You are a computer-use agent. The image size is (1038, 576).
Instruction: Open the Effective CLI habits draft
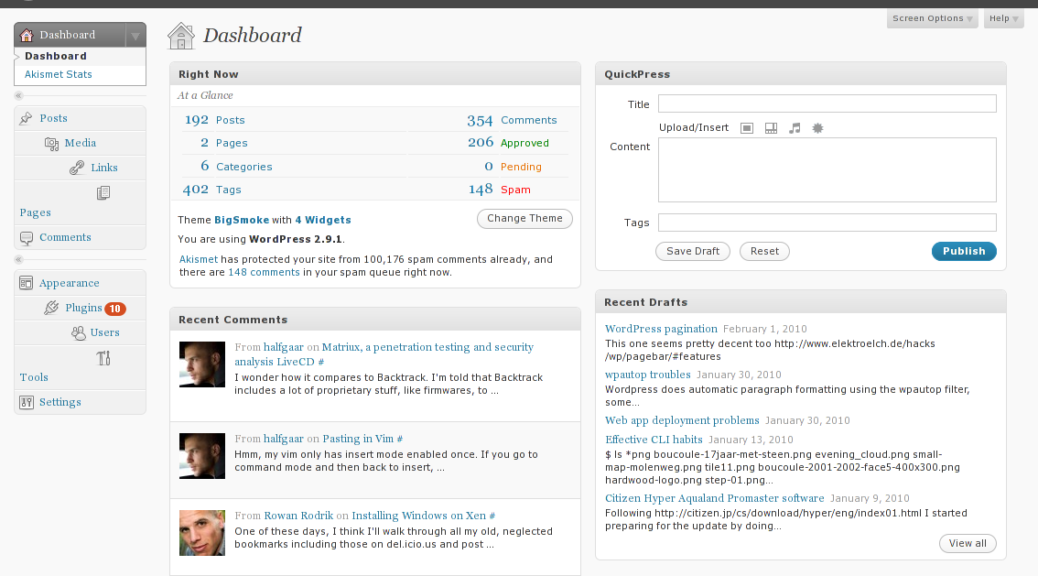653,439
